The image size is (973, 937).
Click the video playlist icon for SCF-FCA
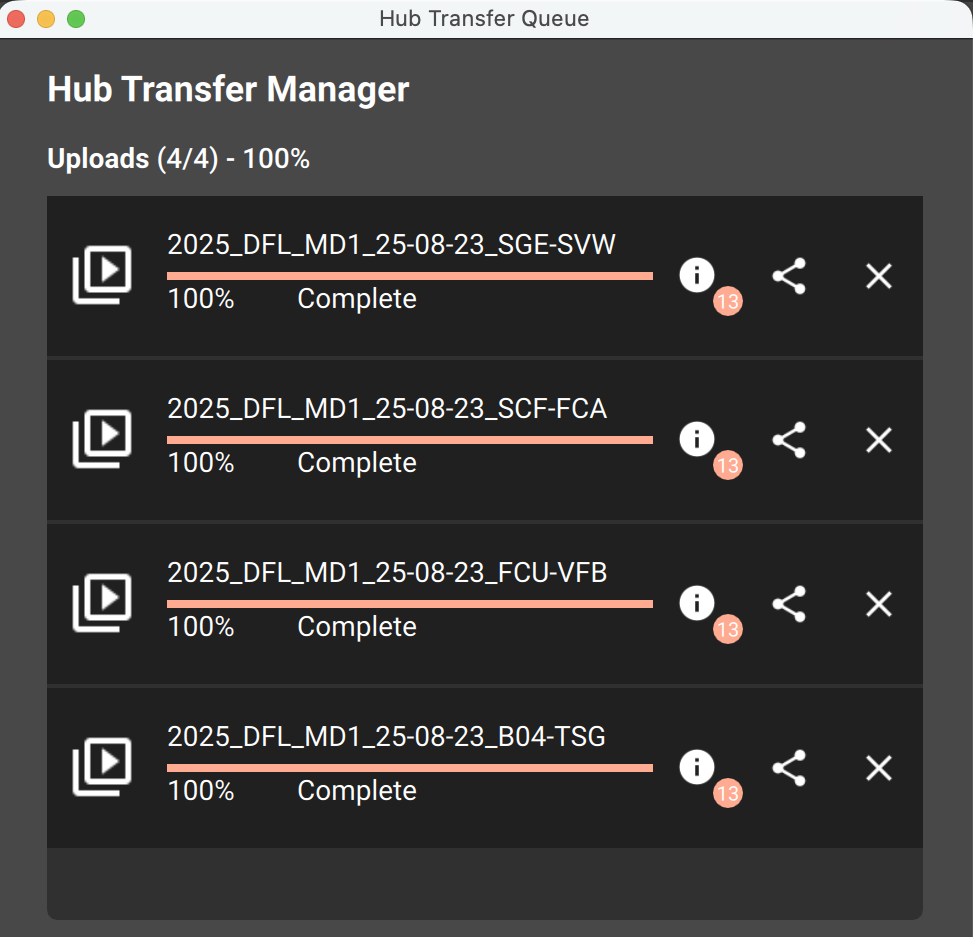pos(102,439)
